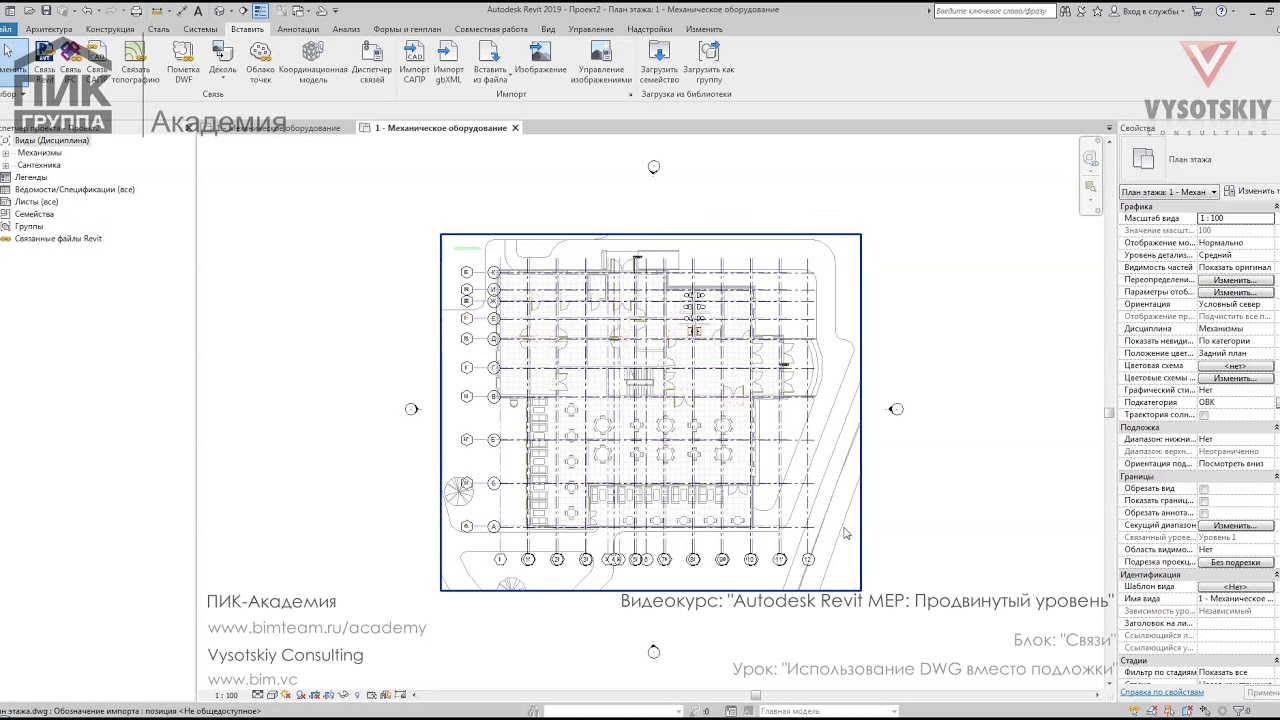Viewport: 1280px width, 720px height.
Task: Toggle the Траектория солнца checkbox
Action: coord(1204,415)
